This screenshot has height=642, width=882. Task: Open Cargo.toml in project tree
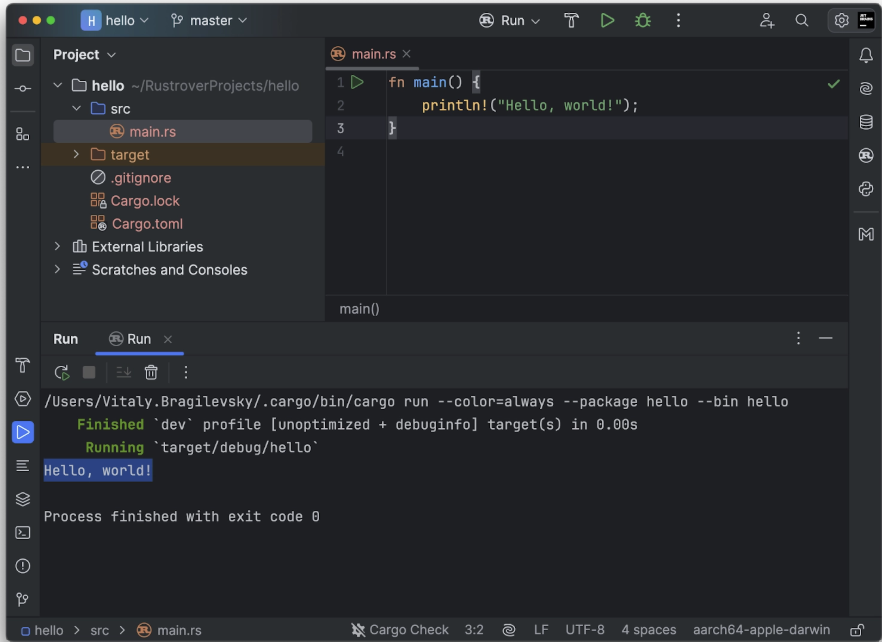click(147, 224)
